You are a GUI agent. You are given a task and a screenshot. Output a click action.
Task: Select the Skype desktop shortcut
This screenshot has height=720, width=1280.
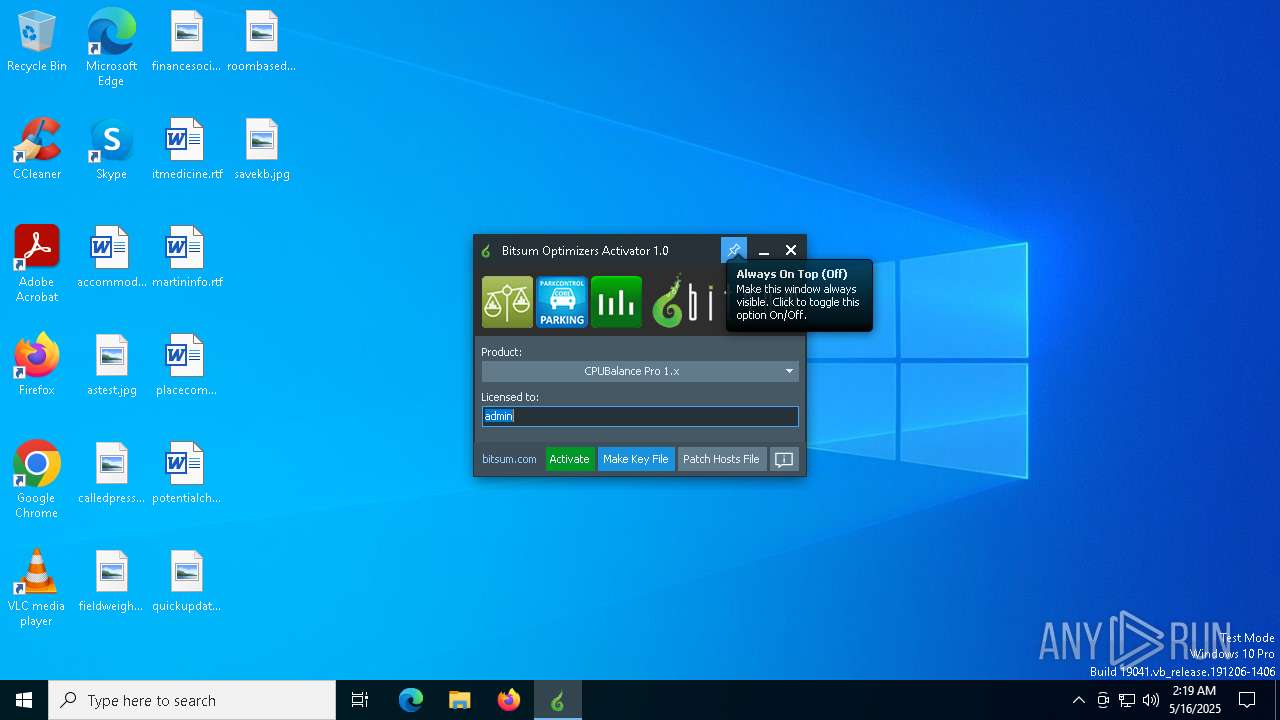click(x=111, y=149)
